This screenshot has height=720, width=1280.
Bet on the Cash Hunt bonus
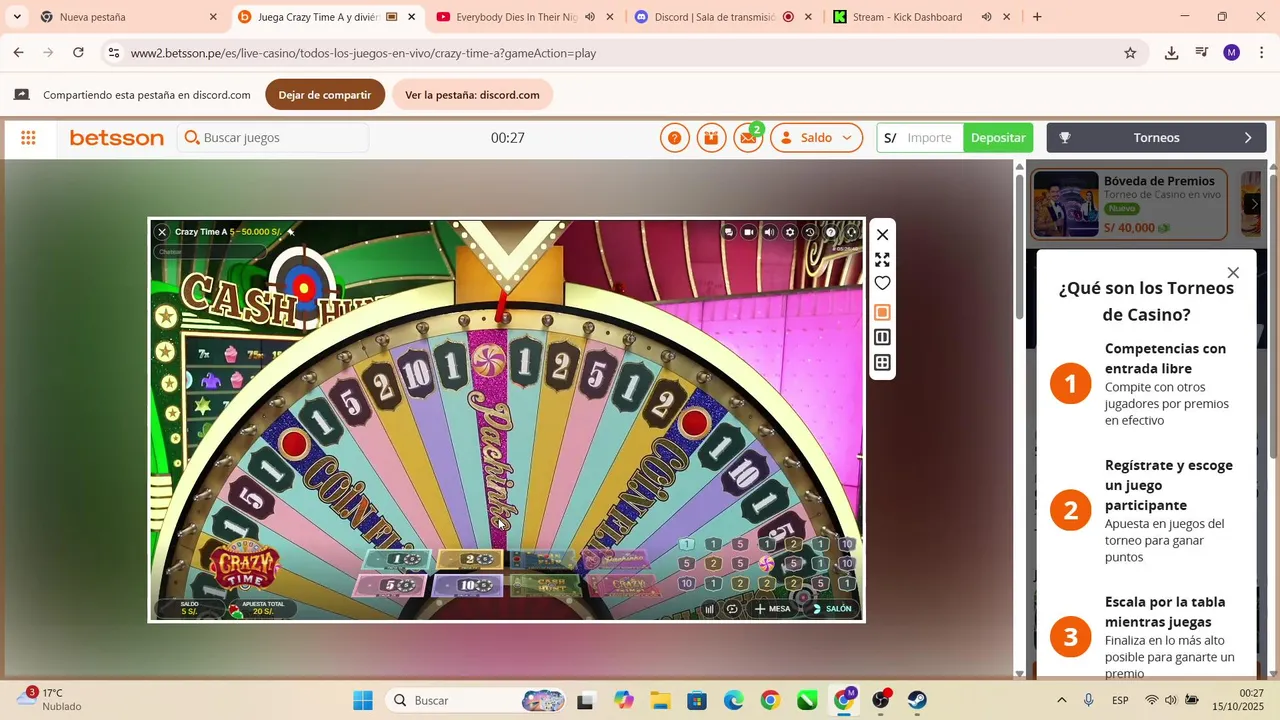coord(546,585)
